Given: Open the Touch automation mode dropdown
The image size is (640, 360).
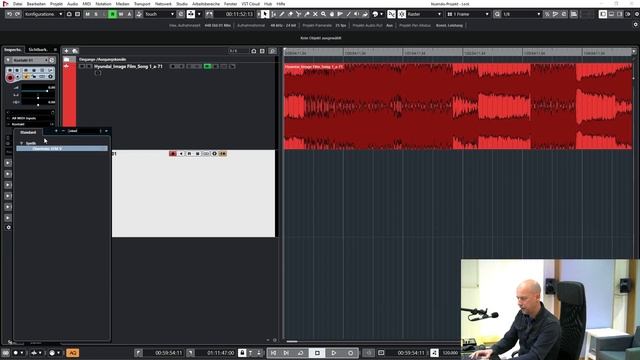Looking at the screenshot, I should pos(159,14).
